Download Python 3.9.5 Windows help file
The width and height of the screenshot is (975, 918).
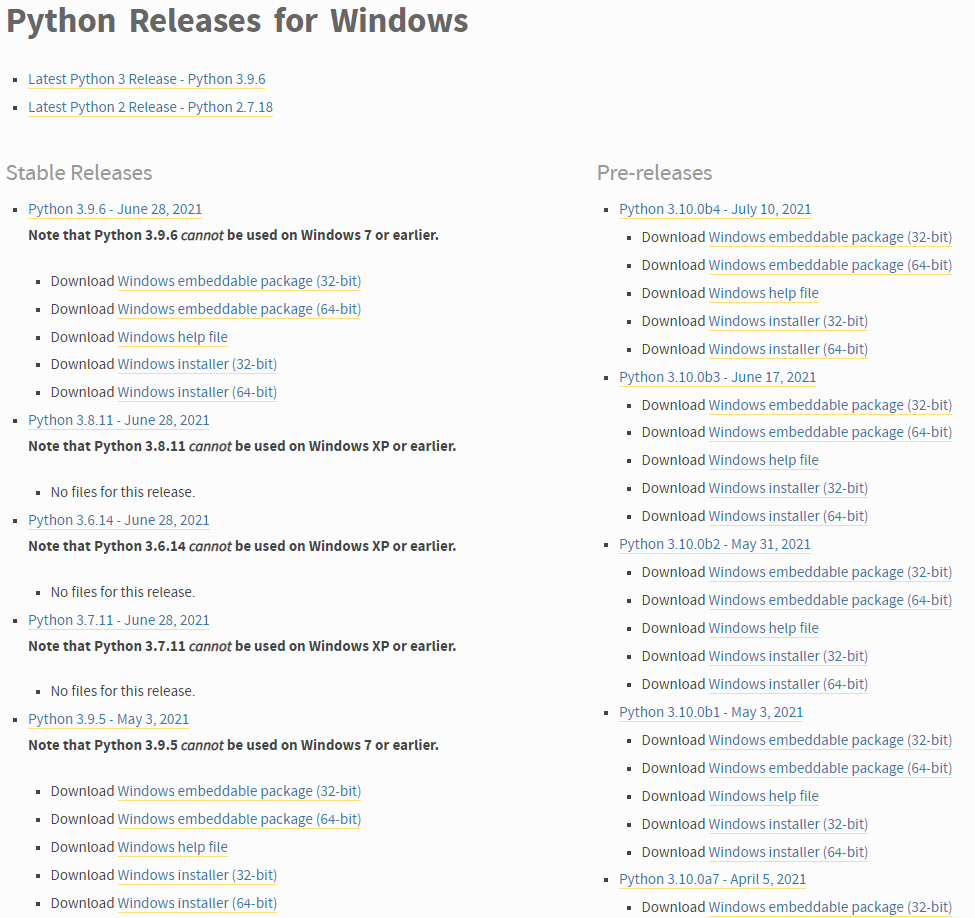click(x=173, y=848)
